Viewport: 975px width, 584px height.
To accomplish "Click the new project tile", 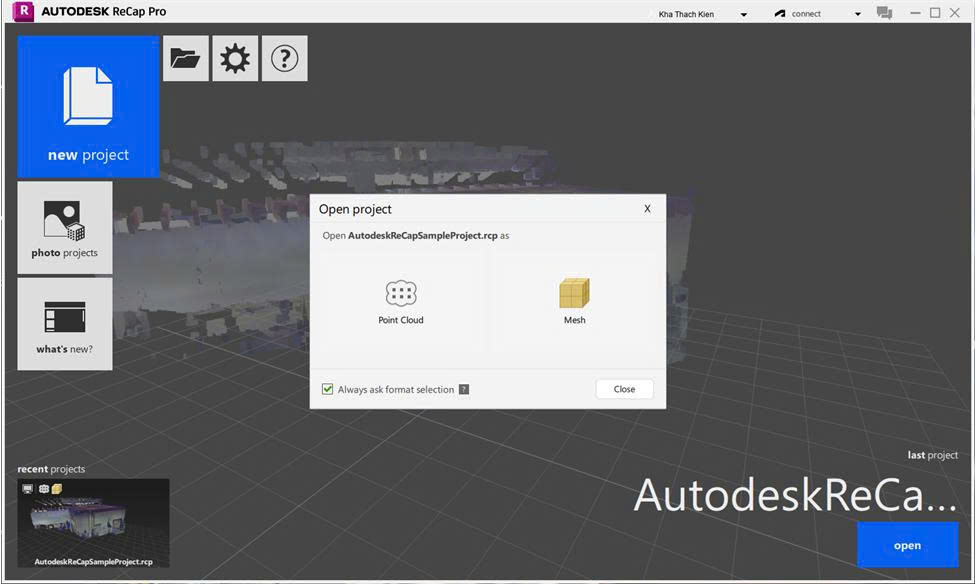I will click(88, 106).
